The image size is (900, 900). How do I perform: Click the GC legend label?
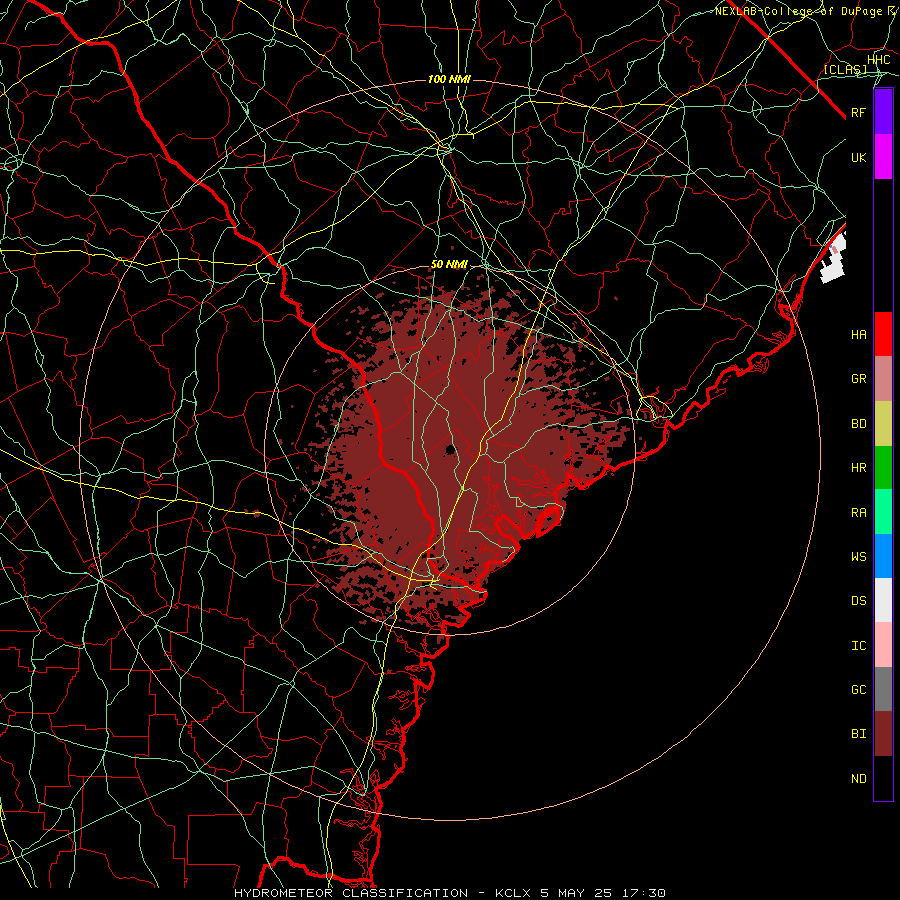858,690
